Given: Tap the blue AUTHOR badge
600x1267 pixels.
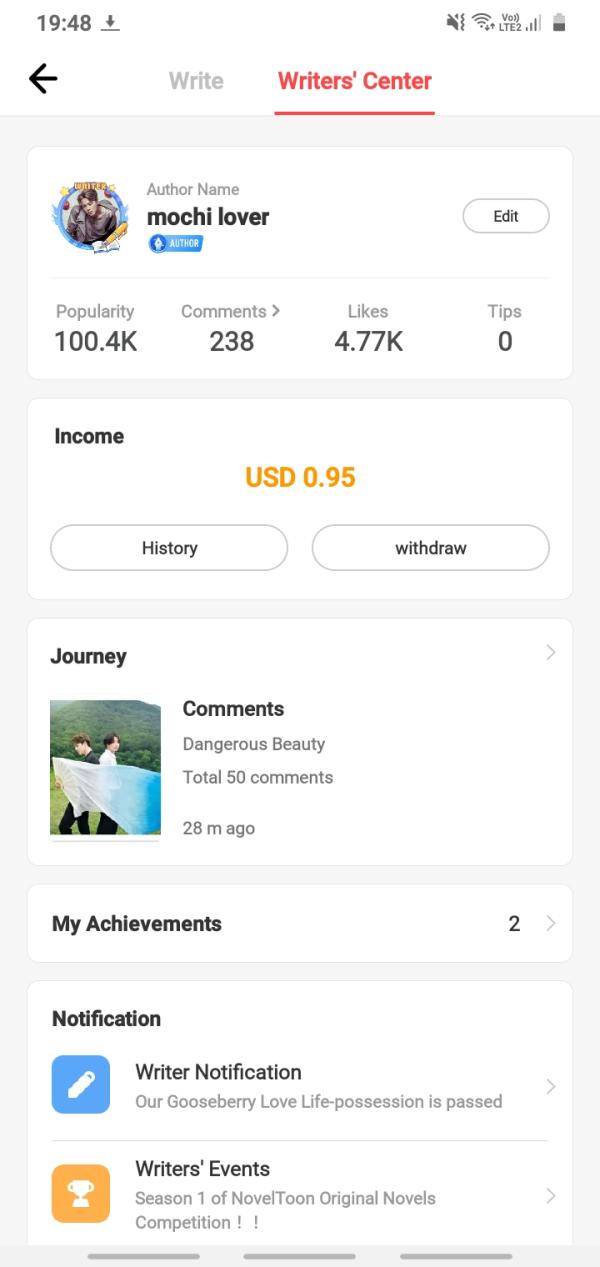Looking at the screenshot, I should pyautogui.click(x=176, y=243).
